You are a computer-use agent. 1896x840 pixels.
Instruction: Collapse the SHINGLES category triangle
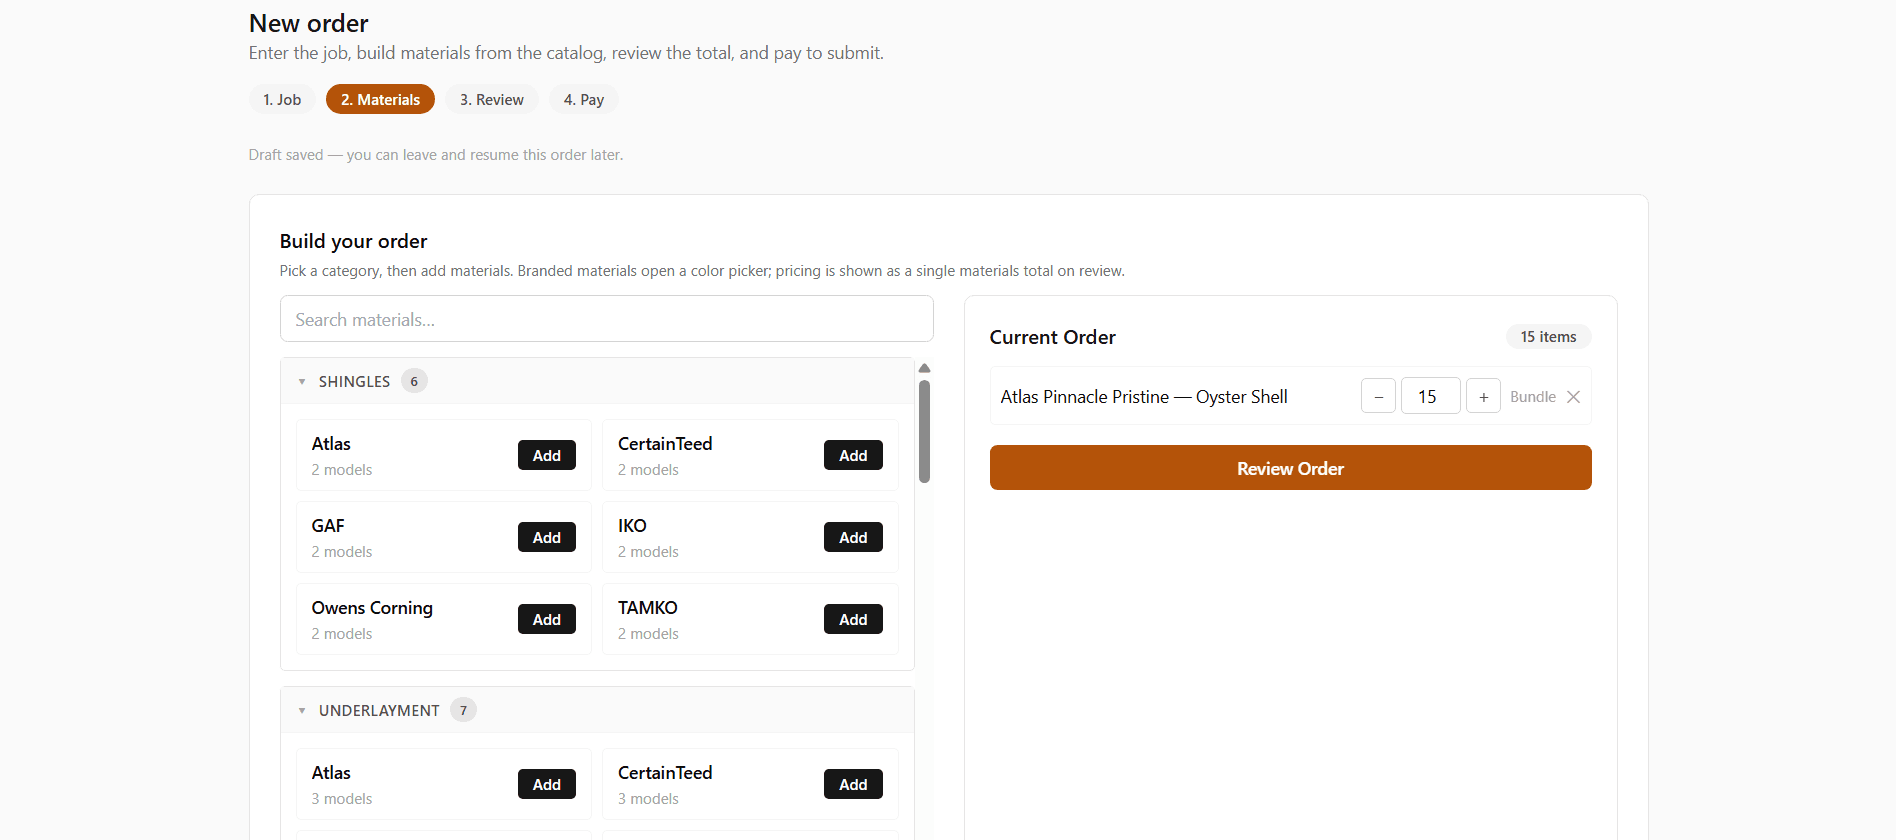click(302, 381)
